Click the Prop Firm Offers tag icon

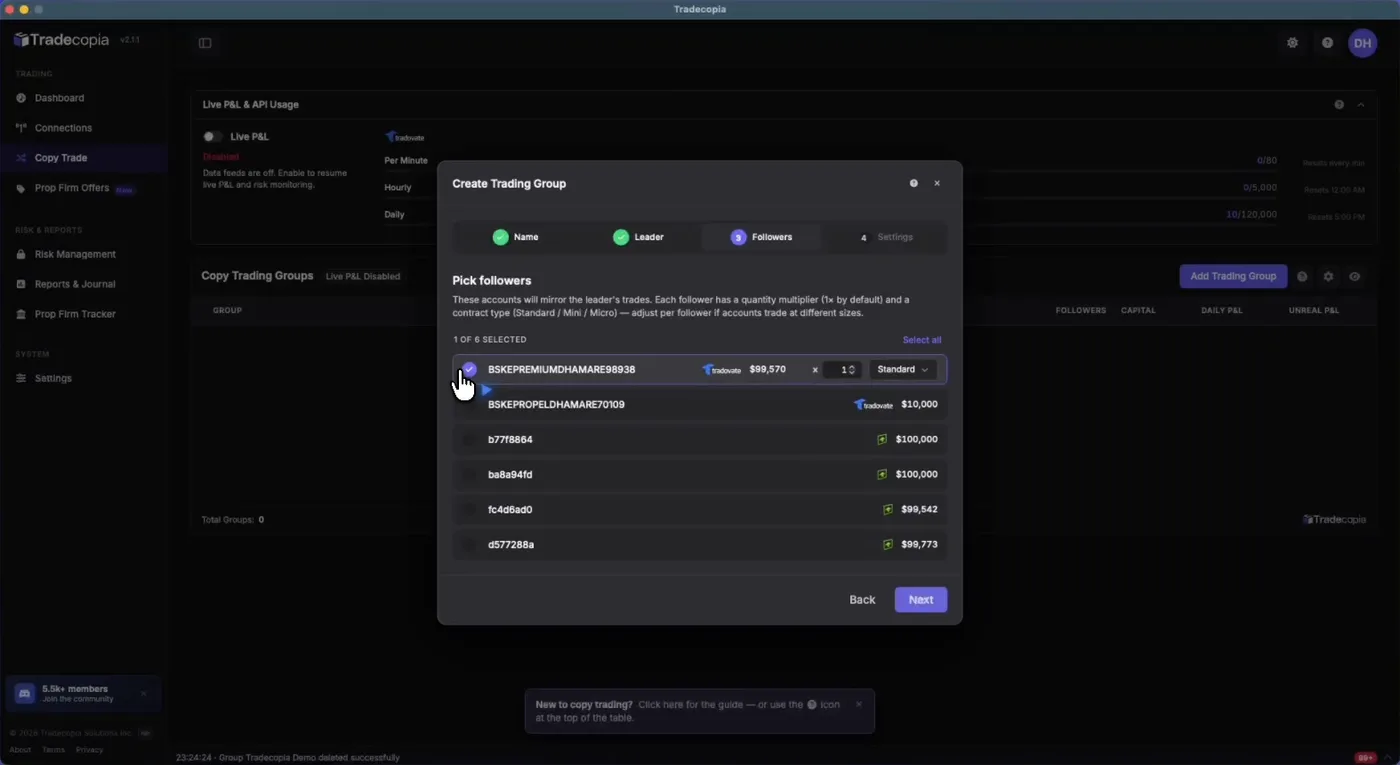21,188
